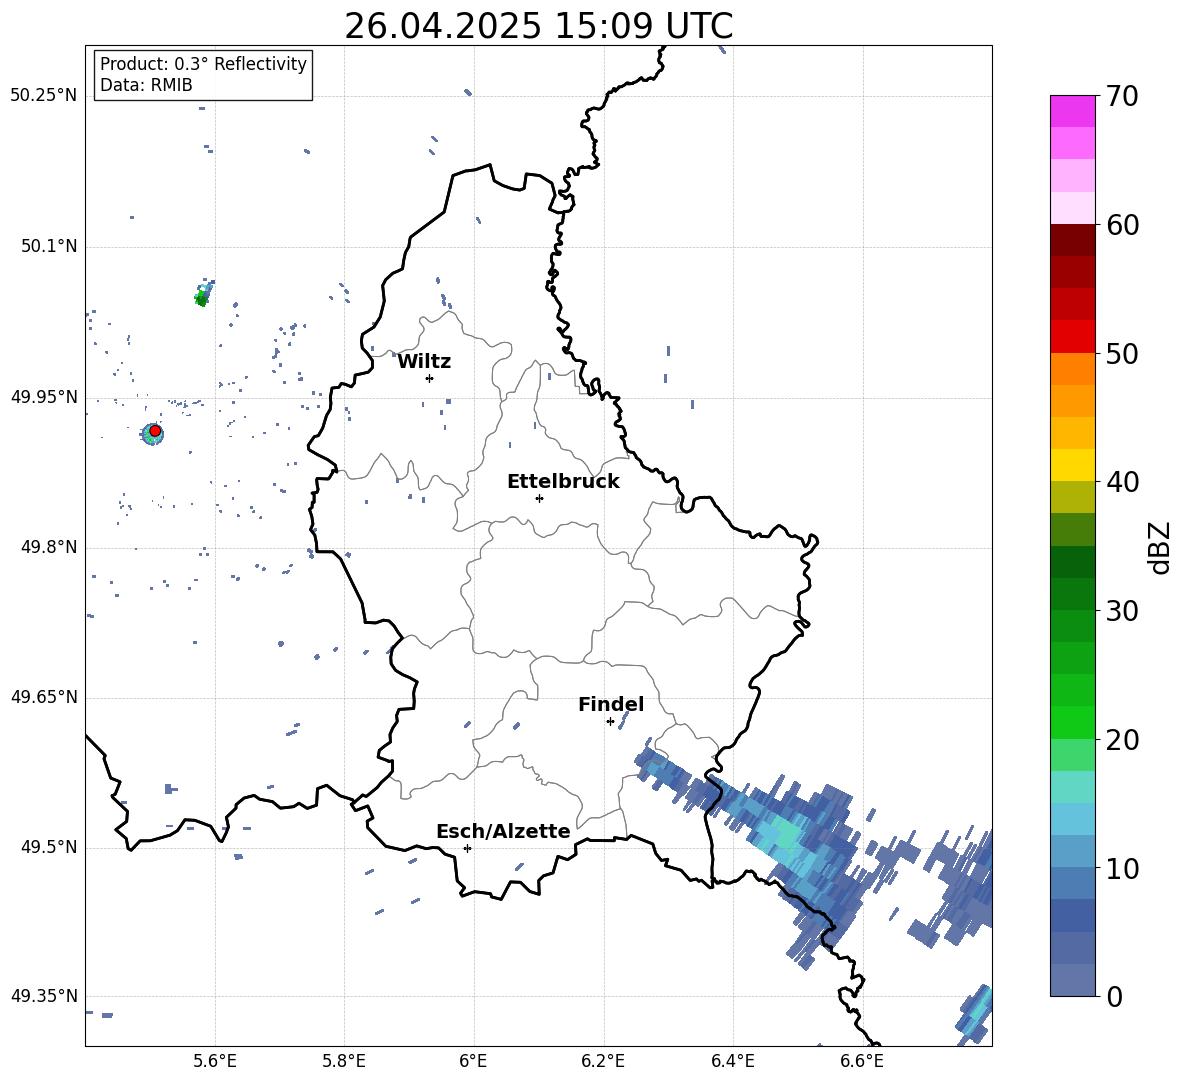Viewport: 1184px width, 1081px height.
Task: Click the 40 value on colorbar
Action: coord(1121,482)
